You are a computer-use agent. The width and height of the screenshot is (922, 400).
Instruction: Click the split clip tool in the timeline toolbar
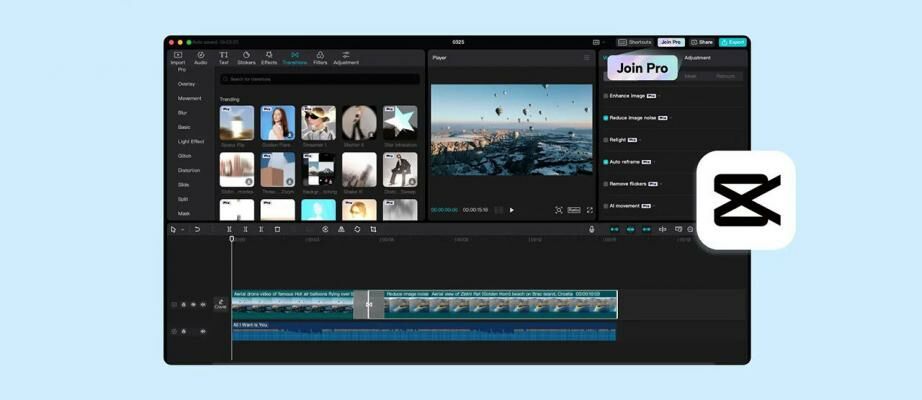point(229,229)
